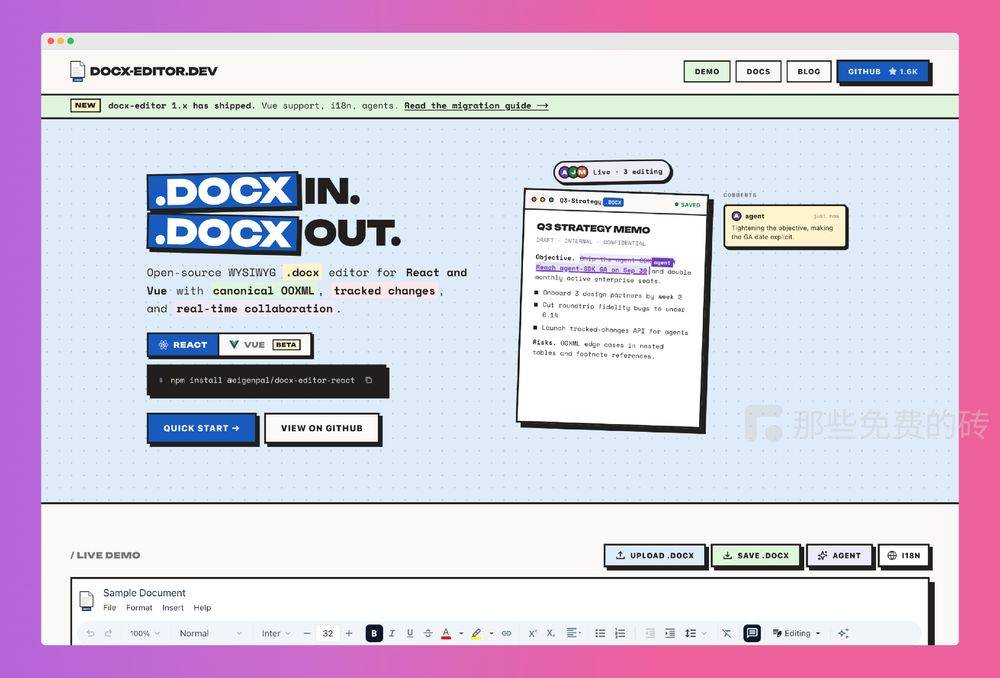The image size is (1000, 678).
Task: Open the File menu in Sample Document
Action: 110,608
